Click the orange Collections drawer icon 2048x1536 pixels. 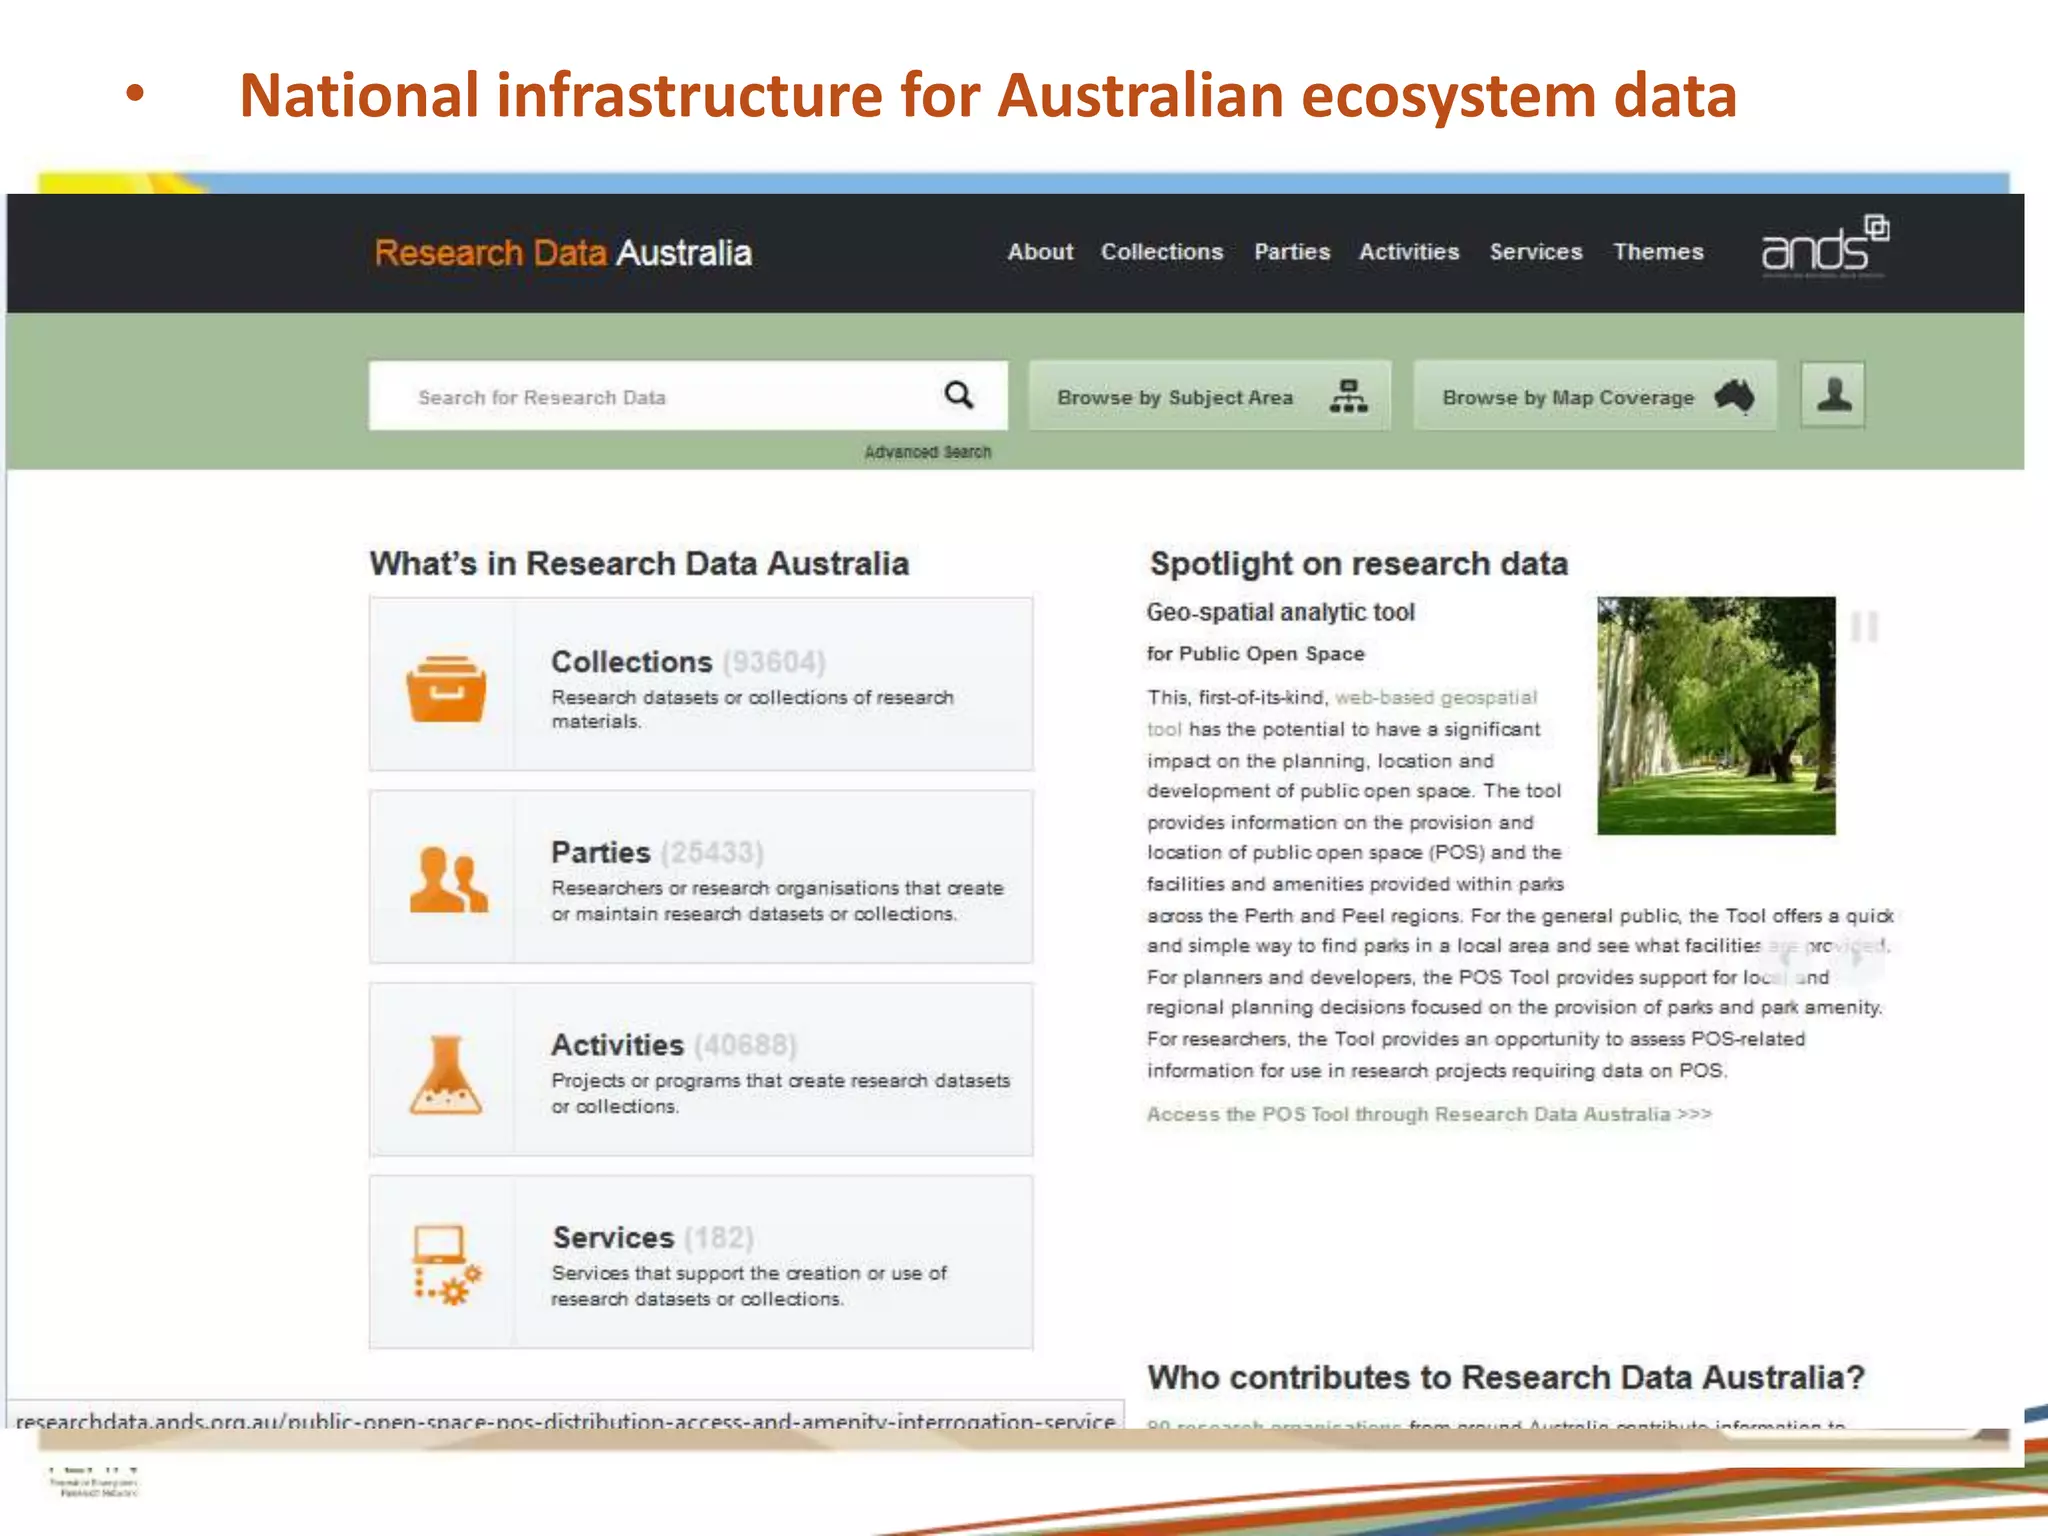point(446,689)
